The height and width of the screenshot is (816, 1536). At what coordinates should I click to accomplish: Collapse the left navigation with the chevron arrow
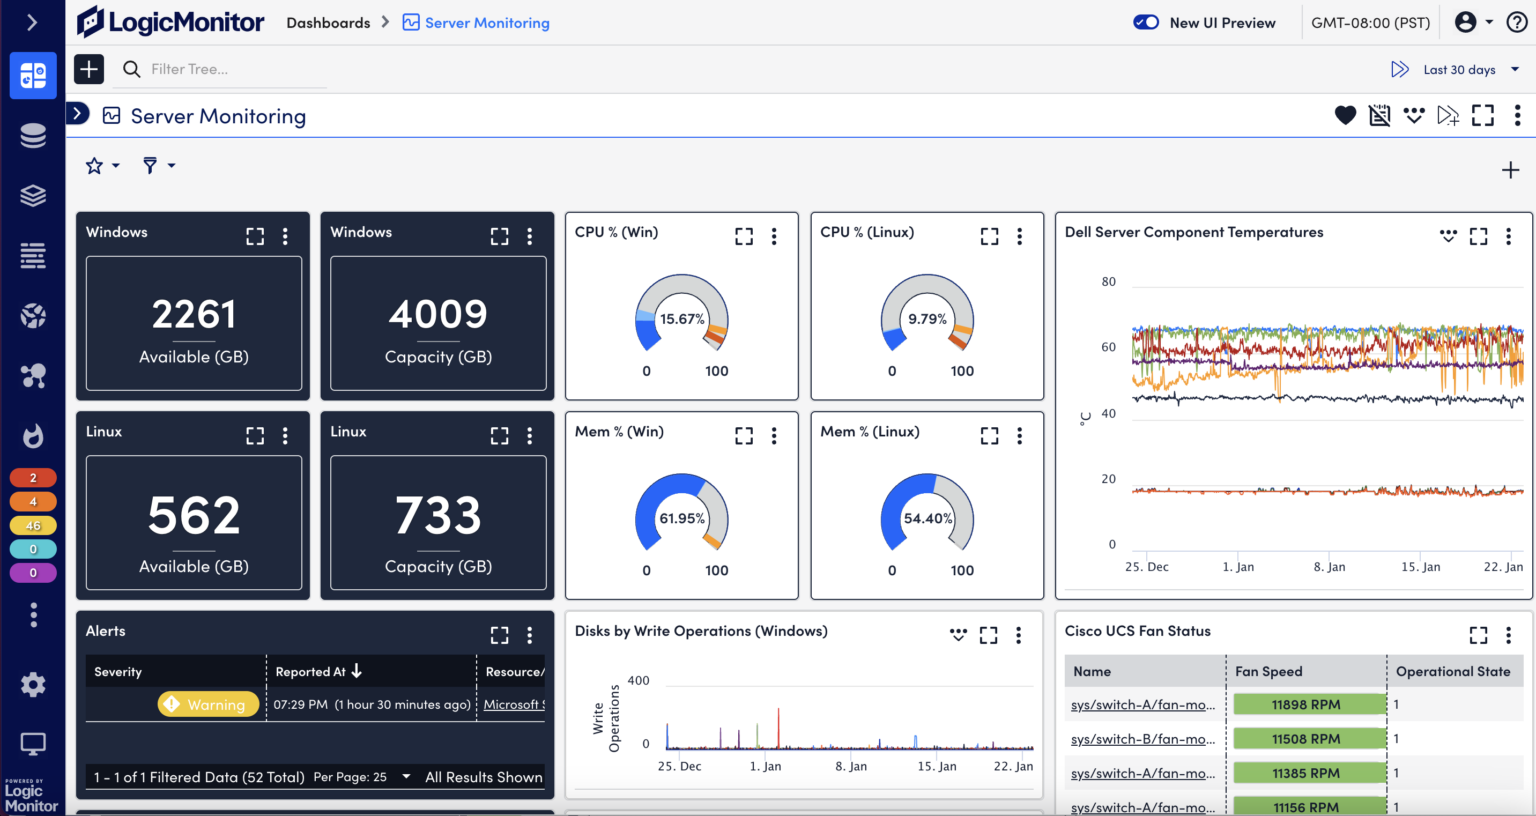pos(33,22)
